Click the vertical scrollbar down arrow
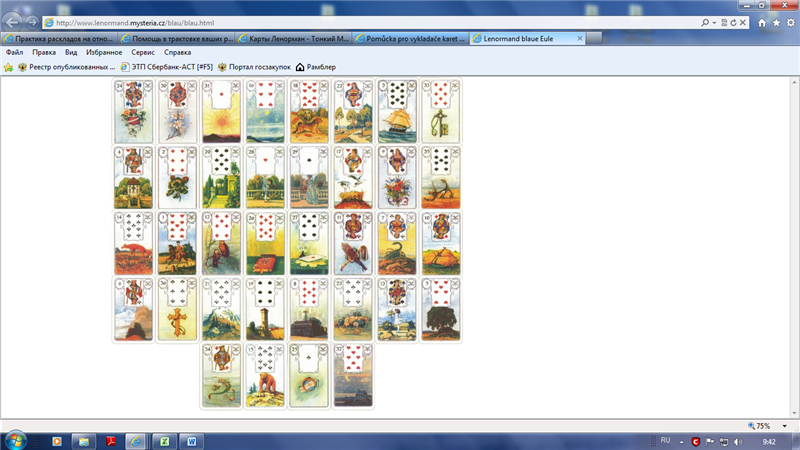800x450 pixels. [795, 414]
